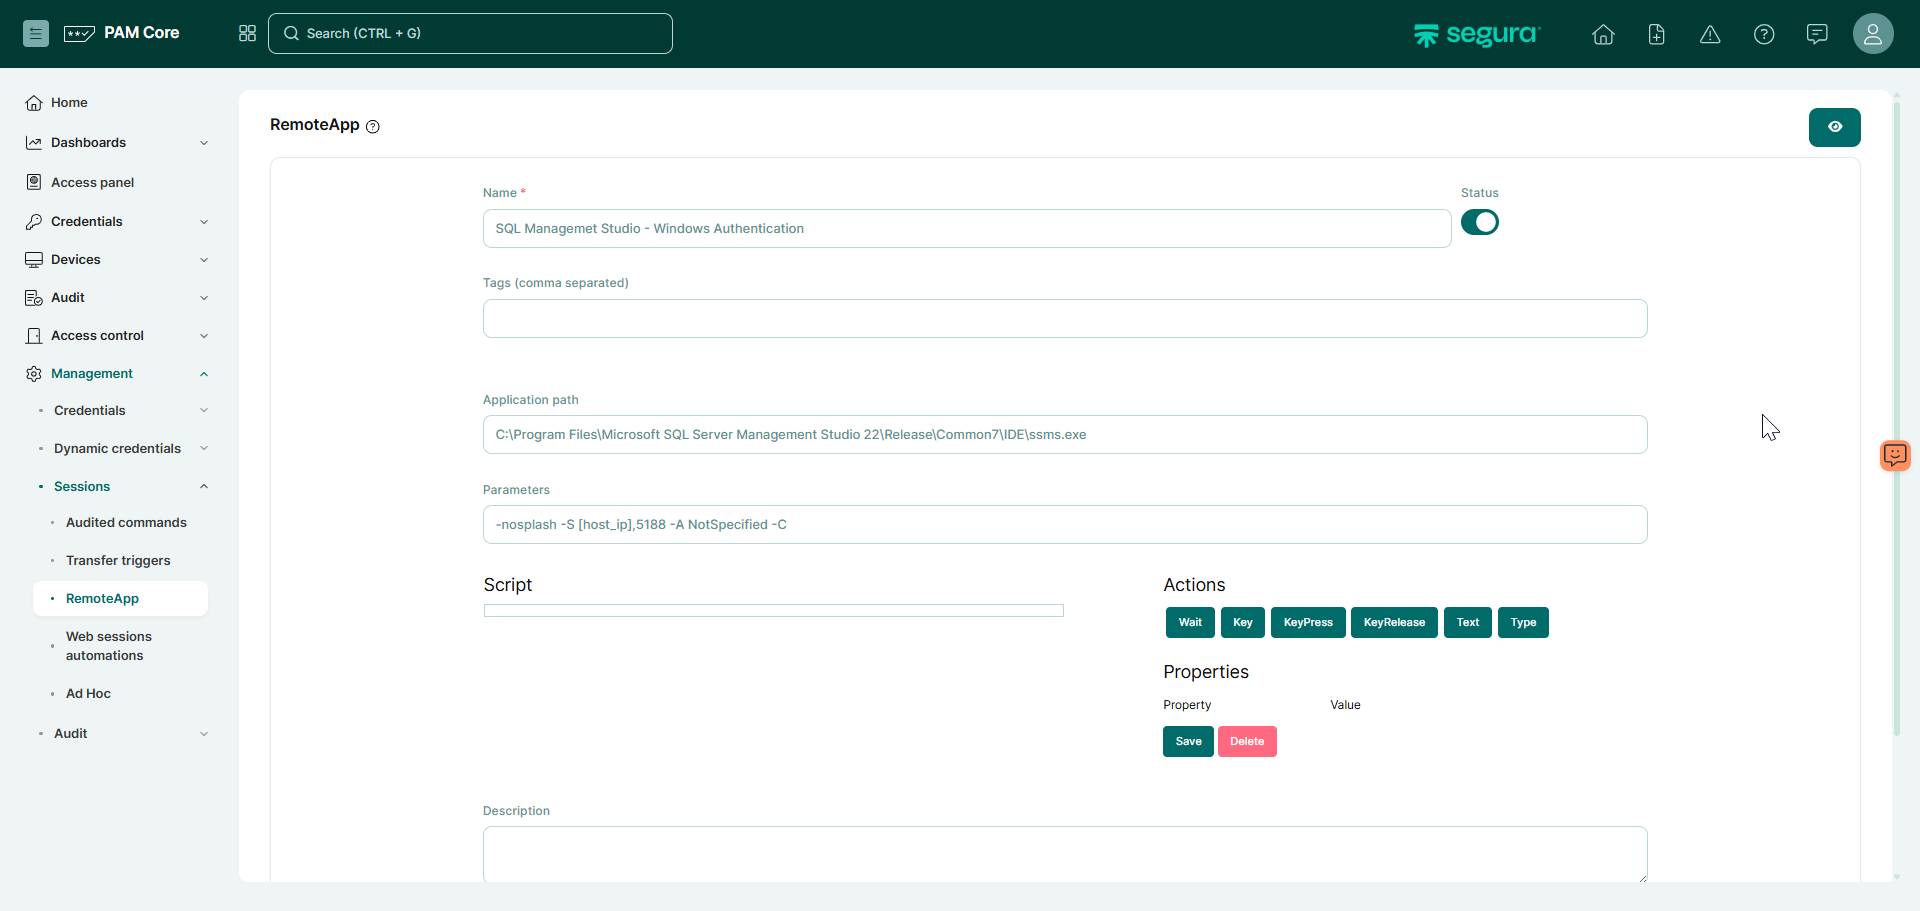Select Web sessions automations item

click(109, 646)
